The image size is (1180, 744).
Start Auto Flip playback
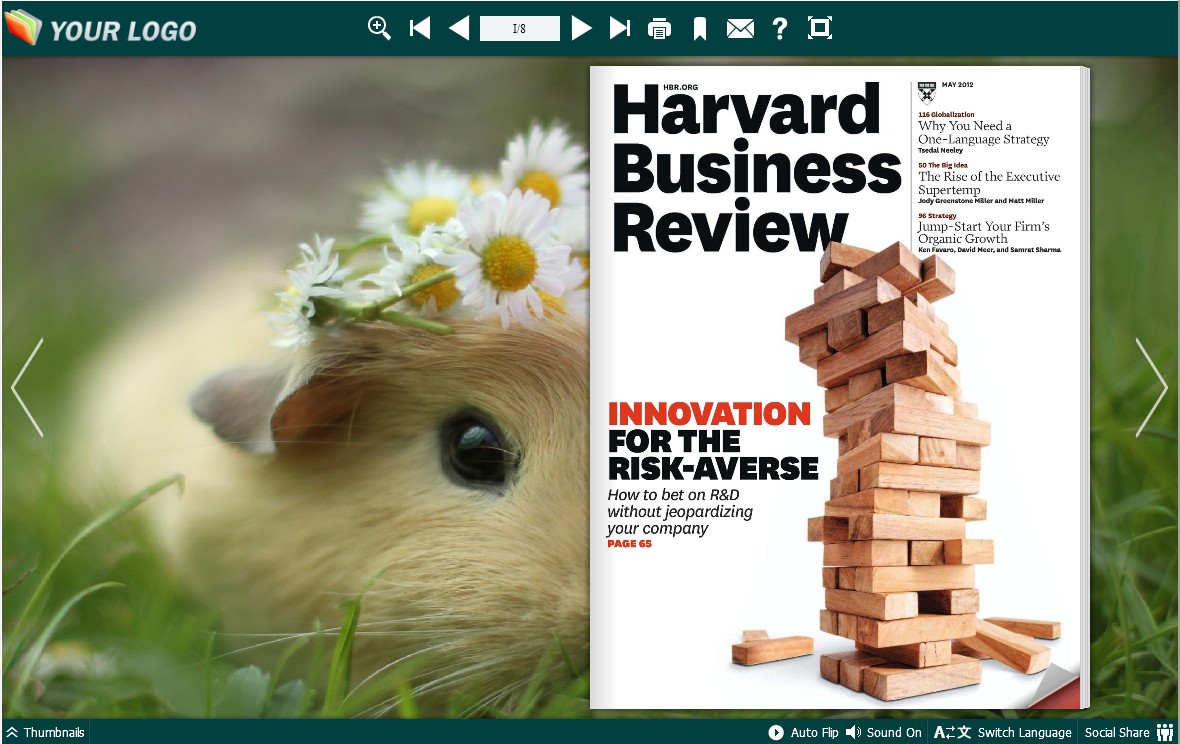tap(803, 733)
